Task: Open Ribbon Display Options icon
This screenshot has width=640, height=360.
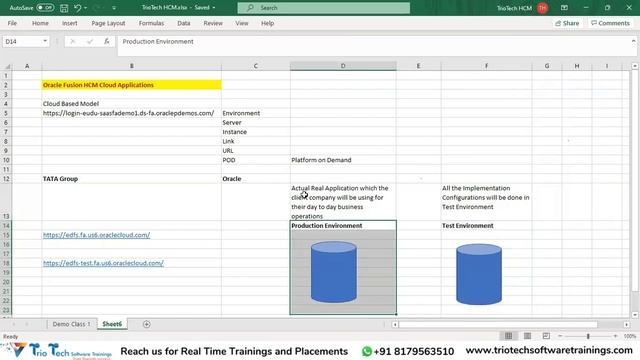Action: tap(564, 8)
